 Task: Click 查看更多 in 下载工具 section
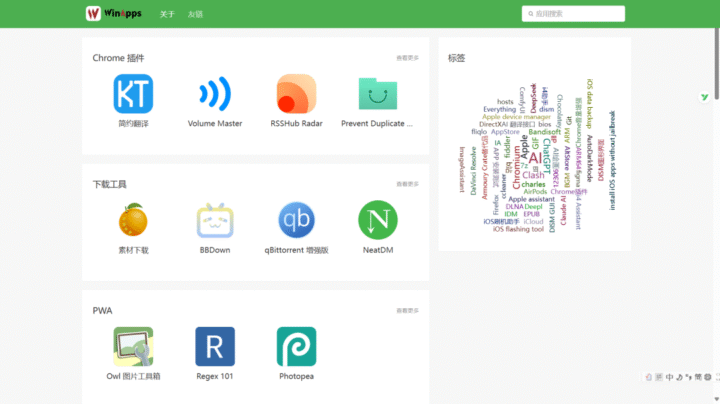[407, 184]
